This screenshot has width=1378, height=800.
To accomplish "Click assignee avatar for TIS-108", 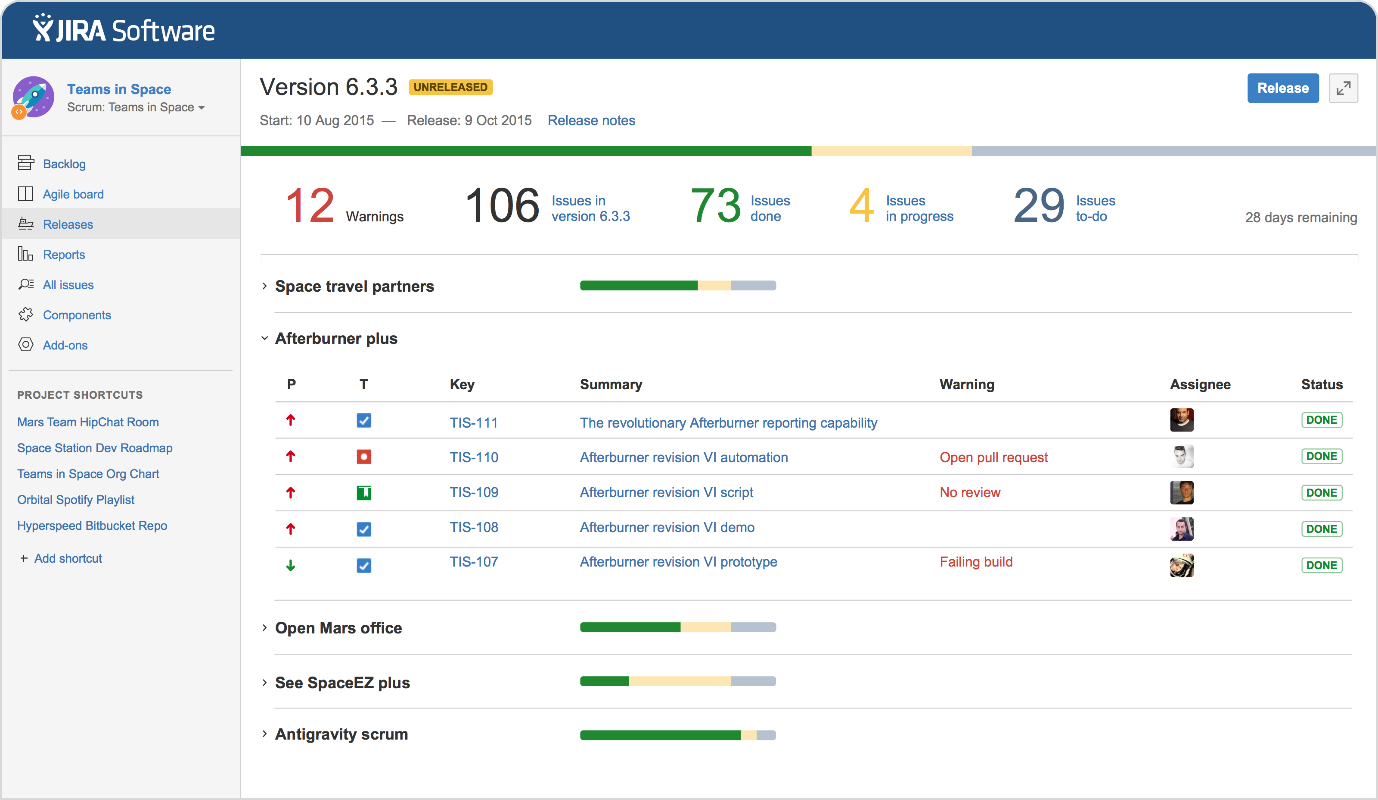I will 1182,529.
